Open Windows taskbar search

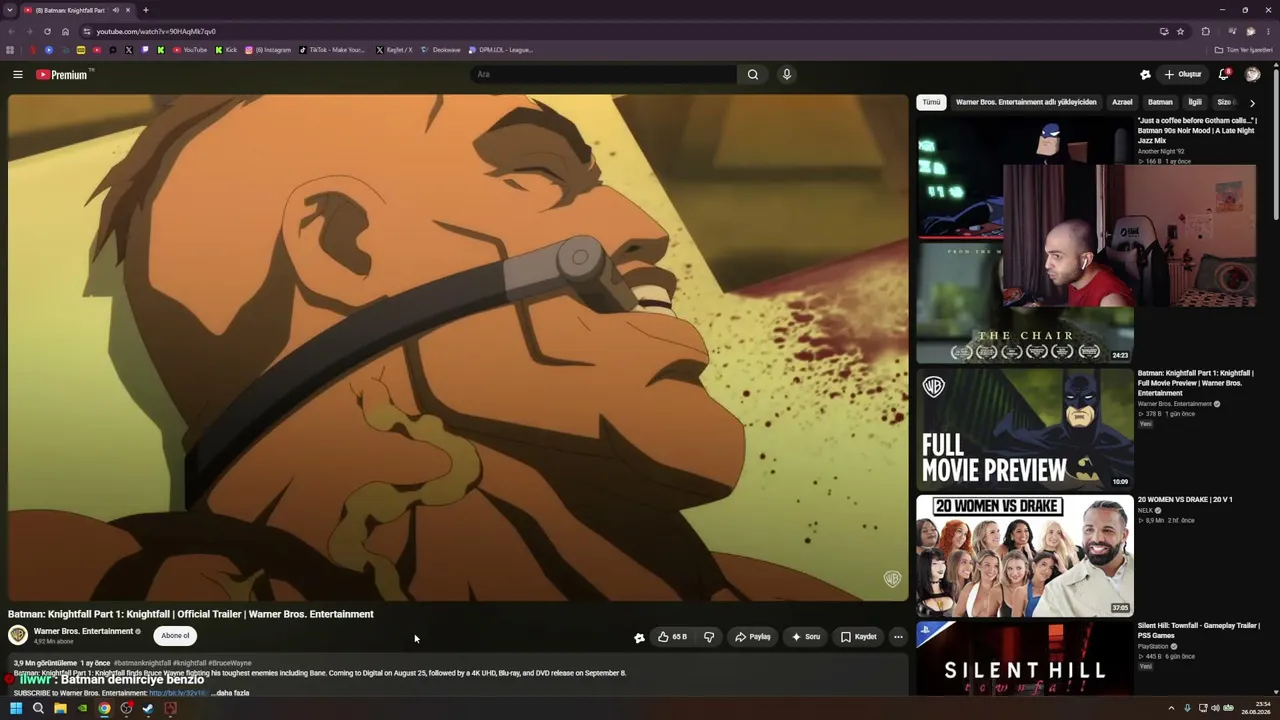click(x=38, y=709)
